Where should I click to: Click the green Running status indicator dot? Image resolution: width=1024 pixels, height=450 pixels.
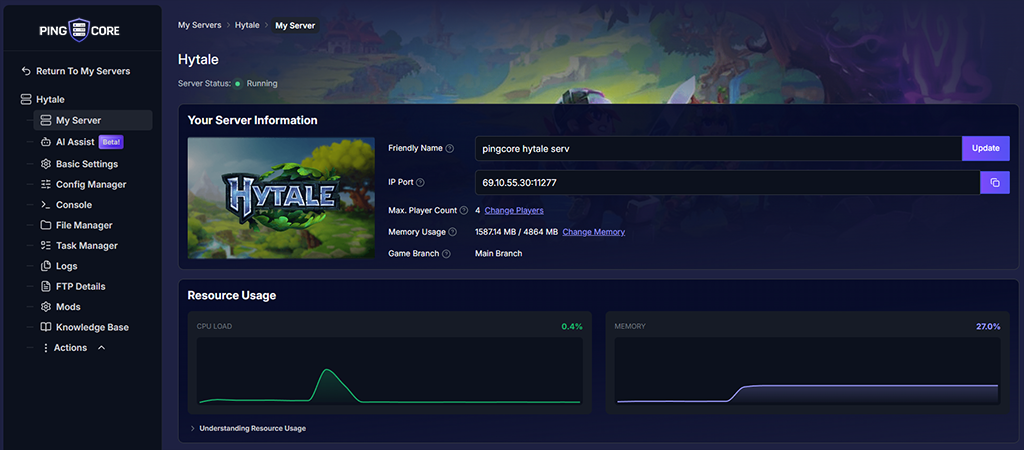pyautogui.click(x=238, y=84)
